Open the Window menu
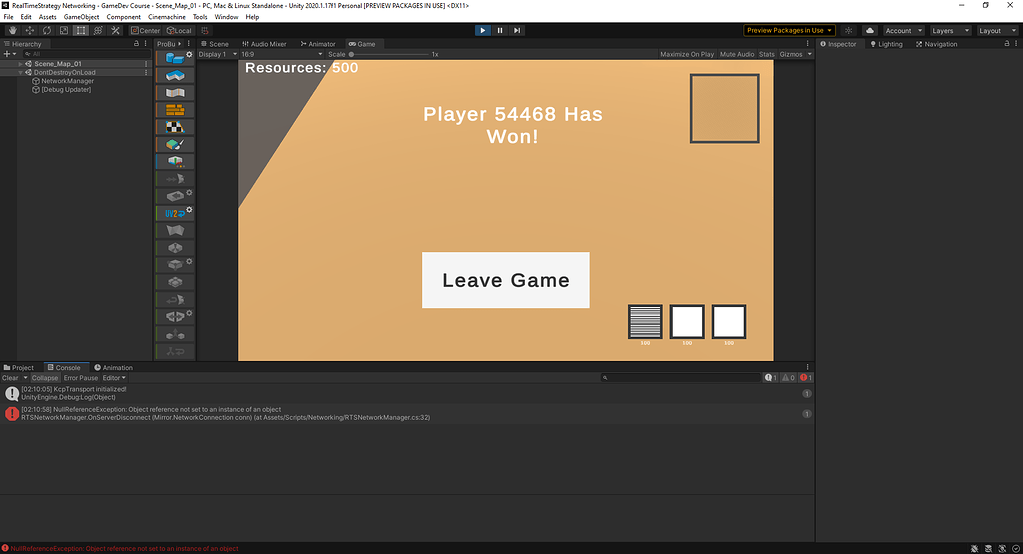The height and width of the screenshot is (554, 1023). point(226,17)
